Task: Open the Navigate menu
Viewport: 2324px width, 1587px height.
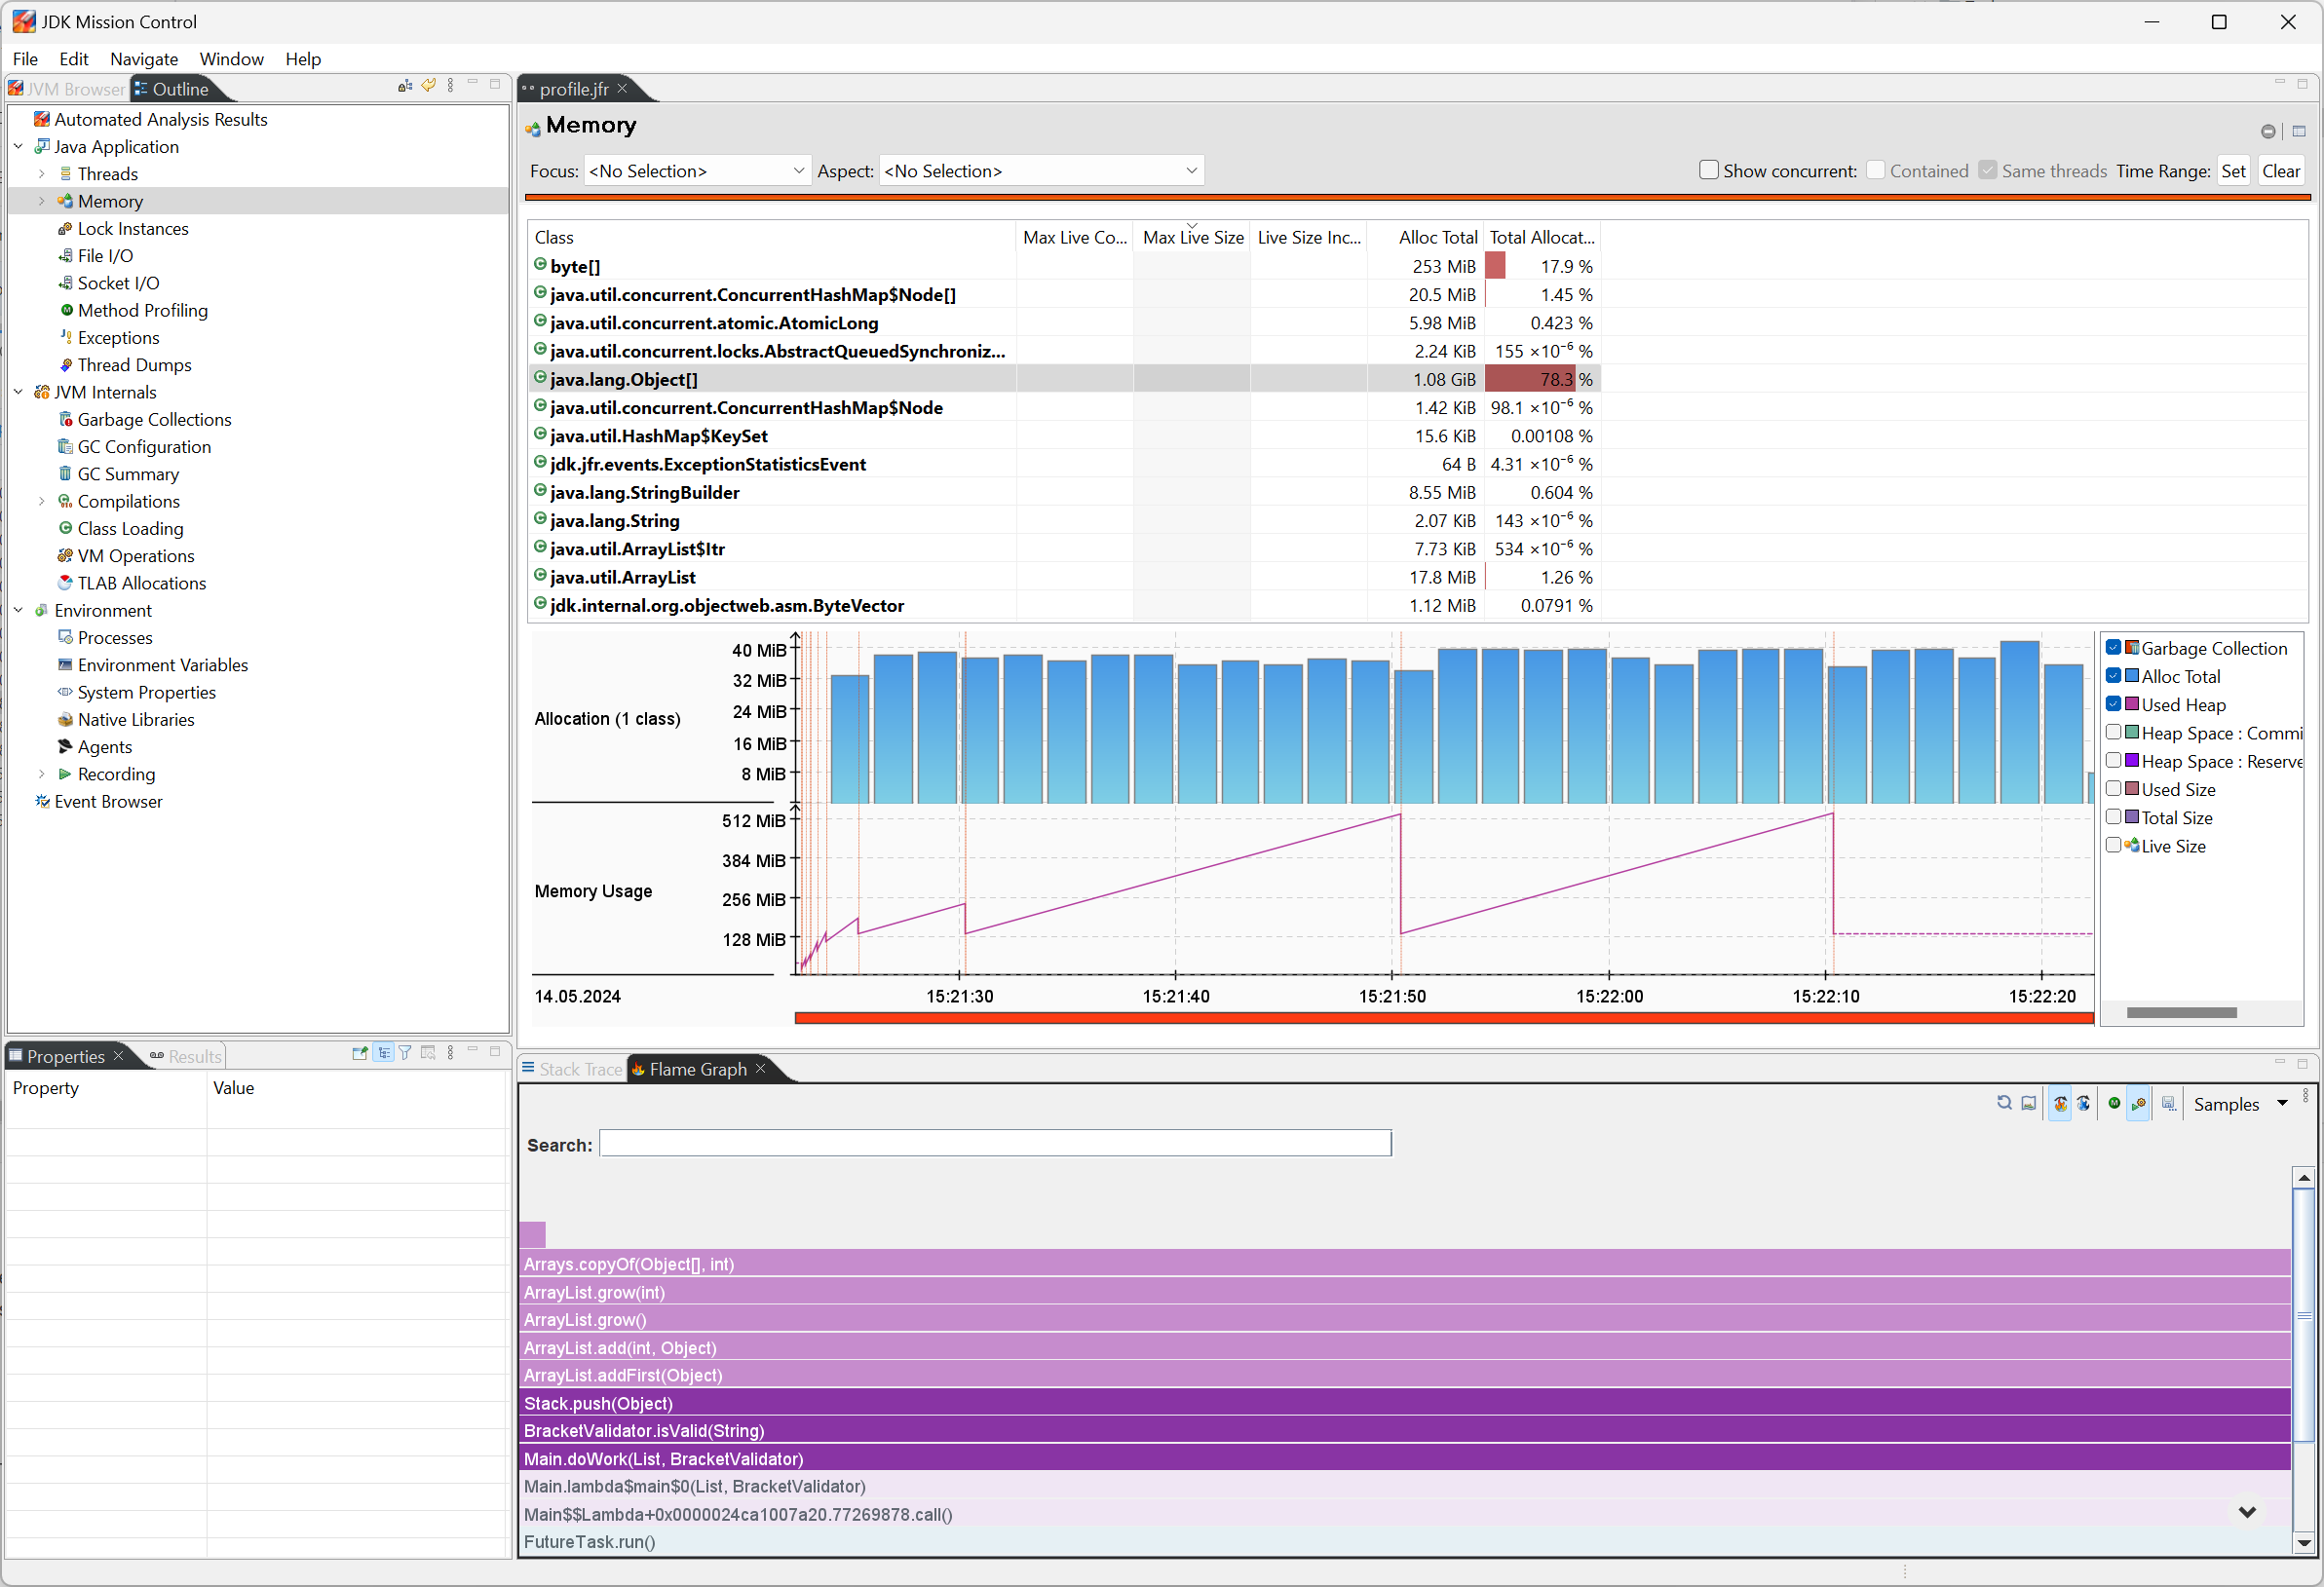Action: (143, 59)
